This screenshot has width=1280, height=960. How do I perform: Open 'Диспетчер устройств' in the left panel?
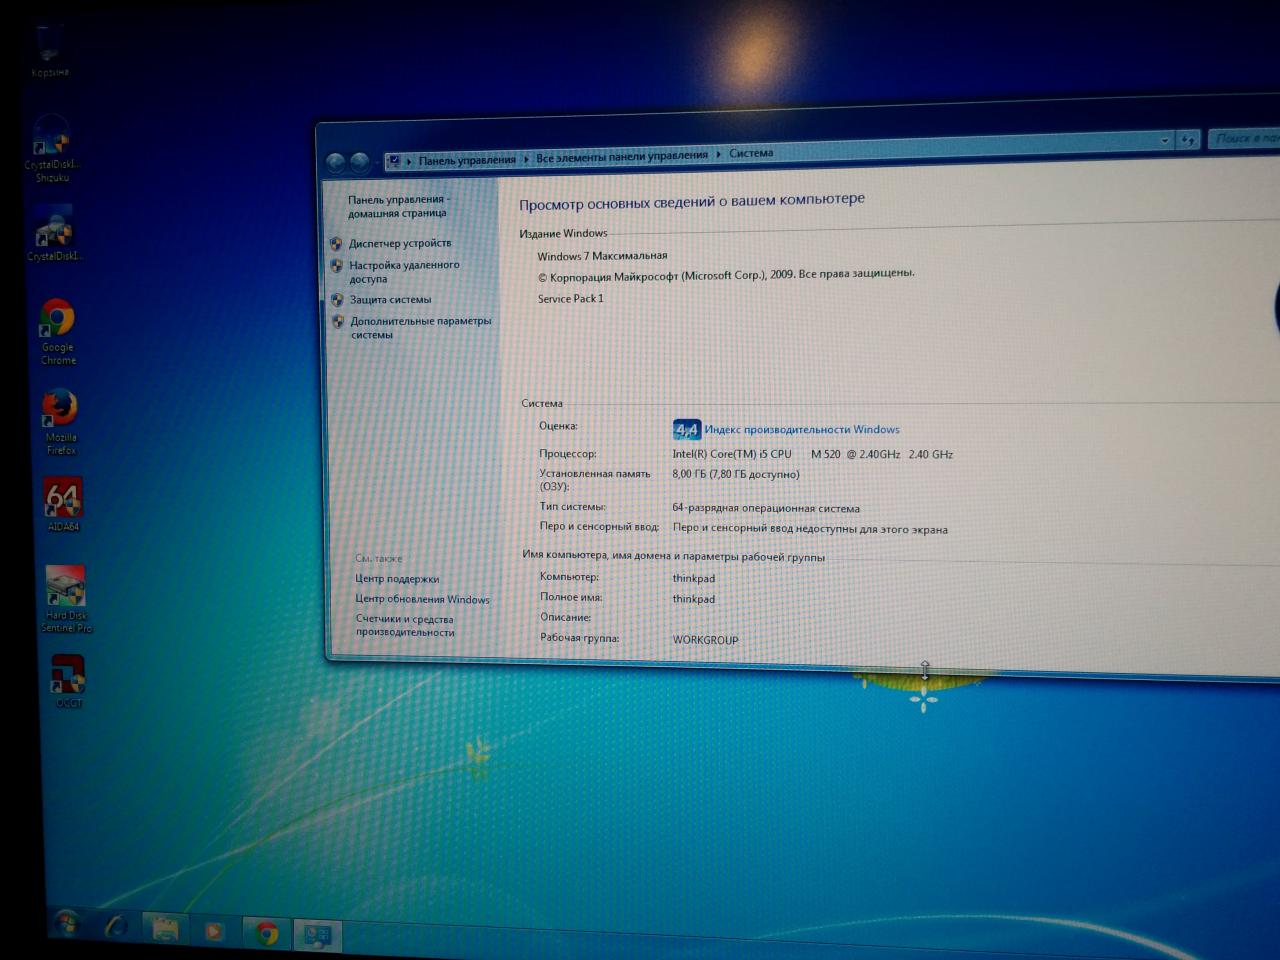(x=399, y=243)
